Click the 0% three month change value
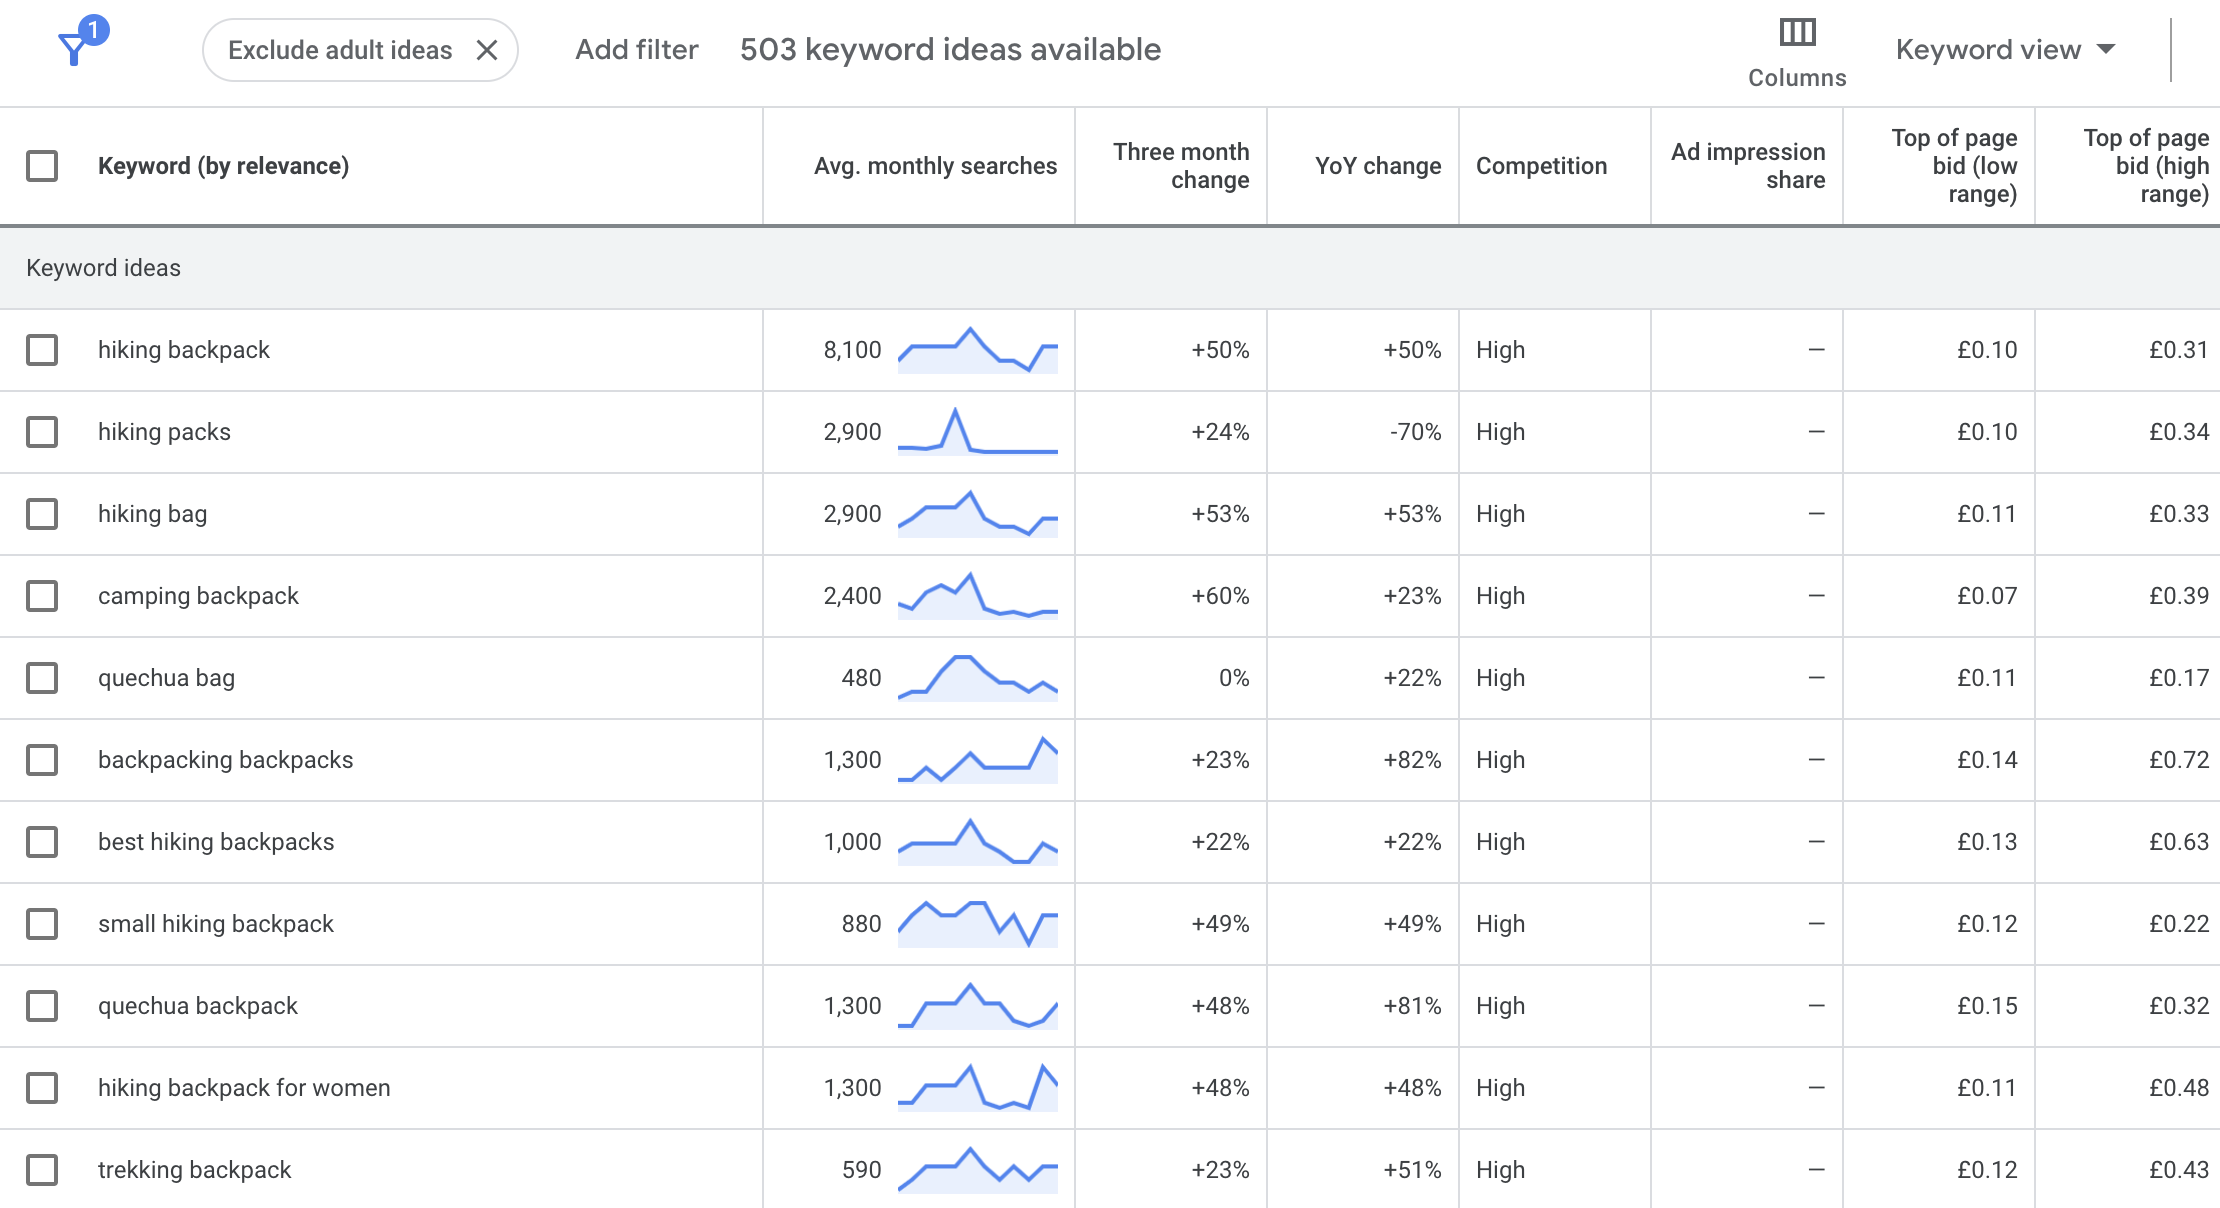 1234,678
